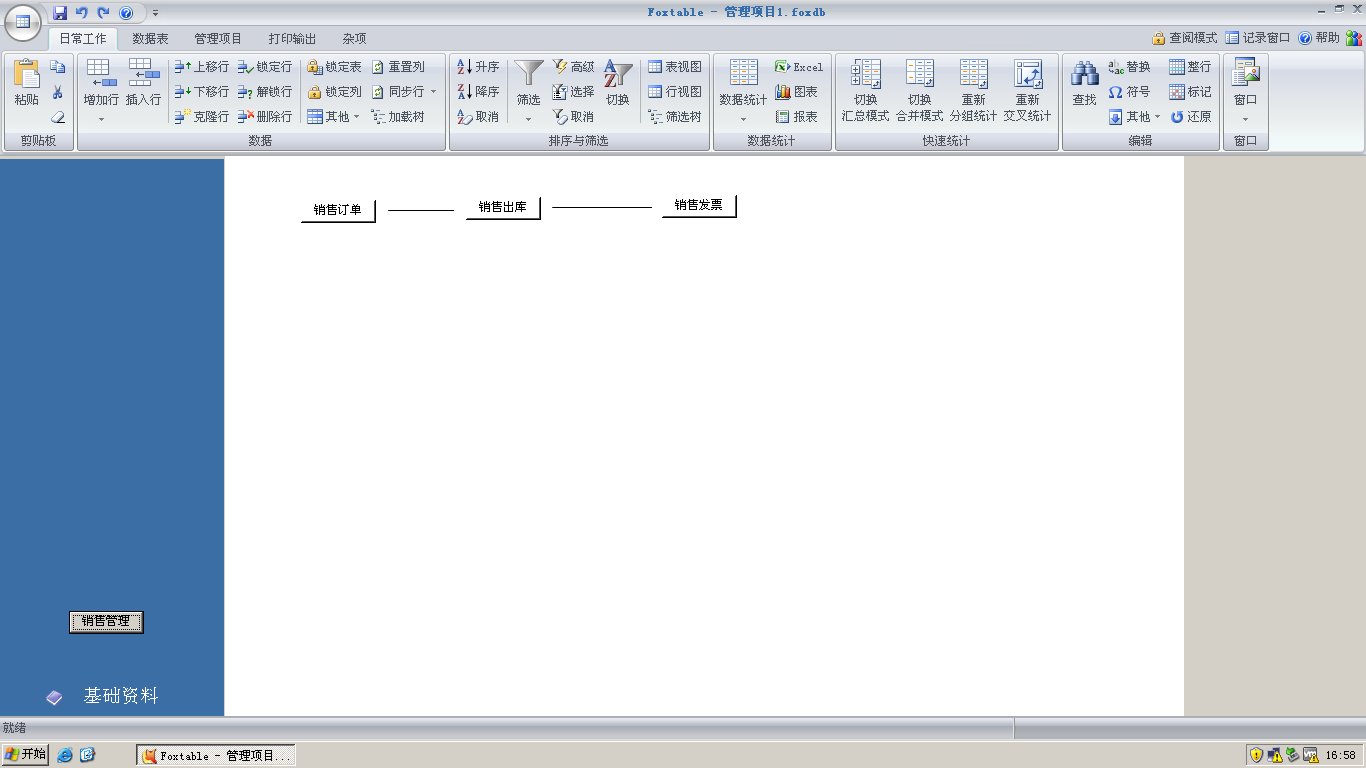Click the Load Tree (加载树) button
This screenshot has height=768, width=1366.
398,117
